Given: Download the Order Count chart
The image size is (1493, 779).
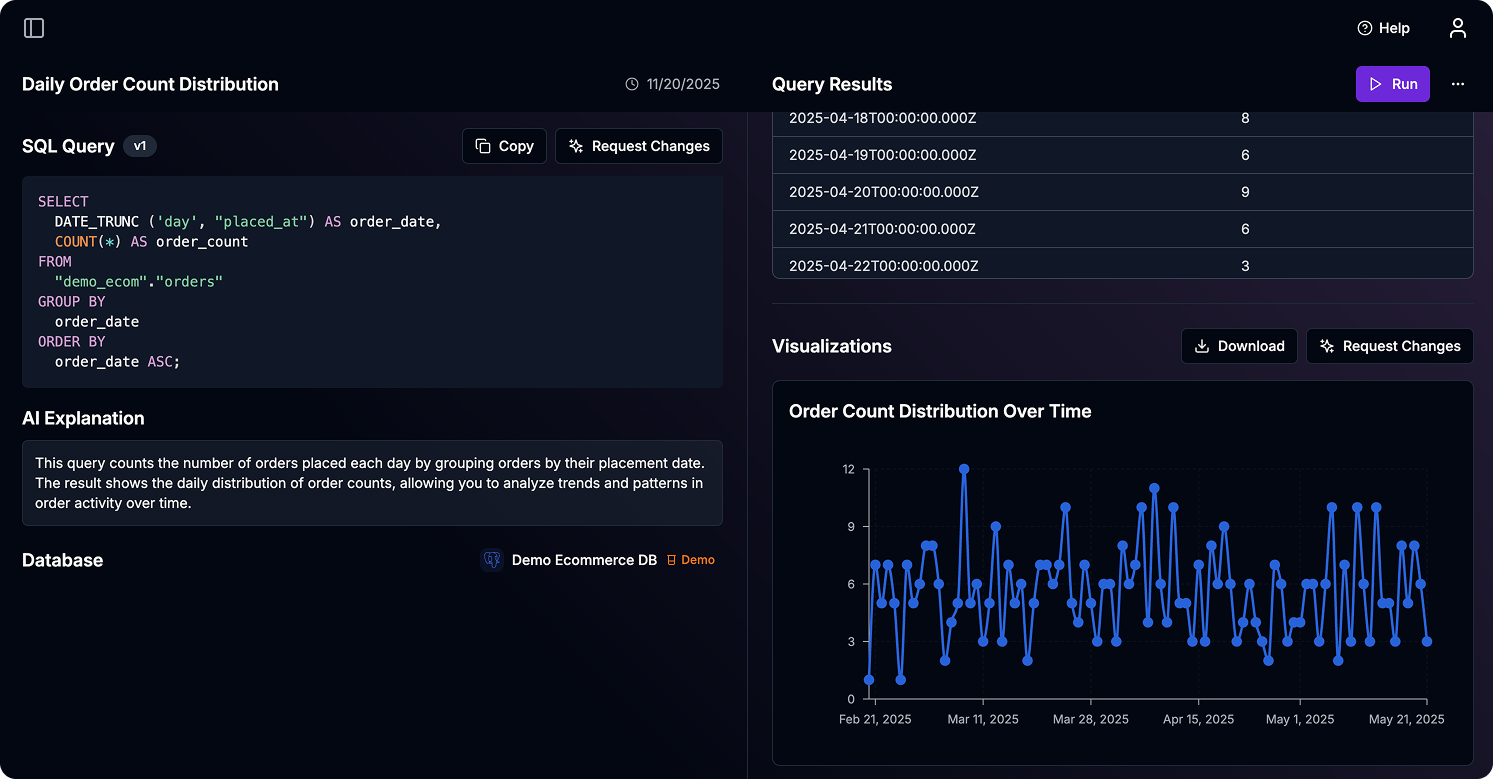Looking at the screenshot, I should coord(1239,346).
